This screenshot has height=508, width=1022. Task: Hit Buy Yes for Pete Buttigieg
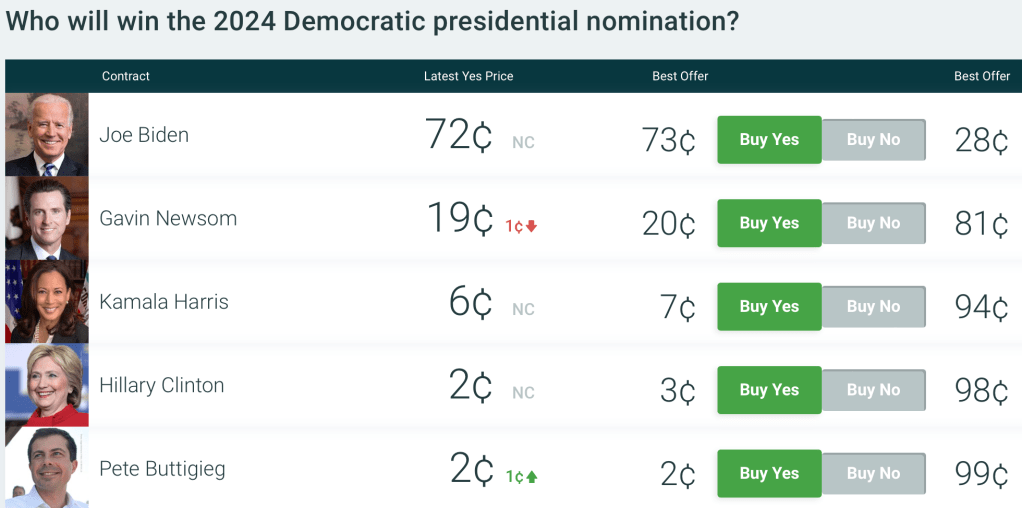[769, 474]
